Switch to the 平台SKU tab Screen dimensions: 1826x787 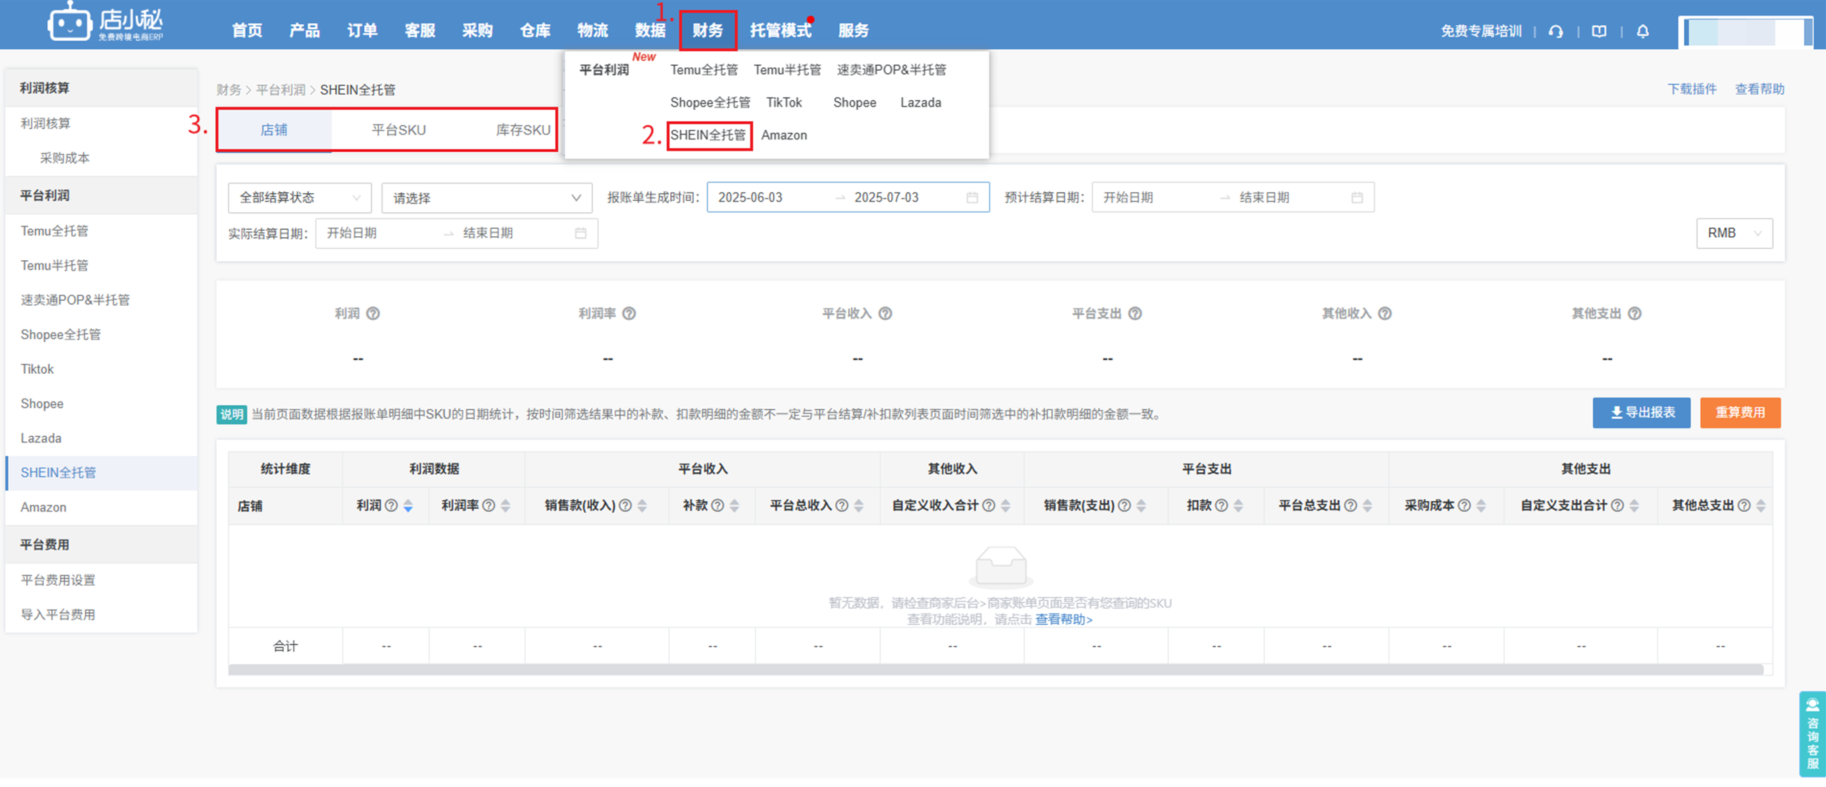tap(398, 130)
